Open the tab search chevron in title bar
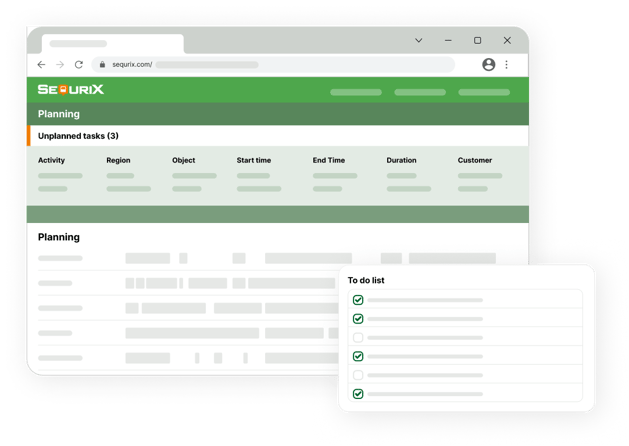 point(418,41)
